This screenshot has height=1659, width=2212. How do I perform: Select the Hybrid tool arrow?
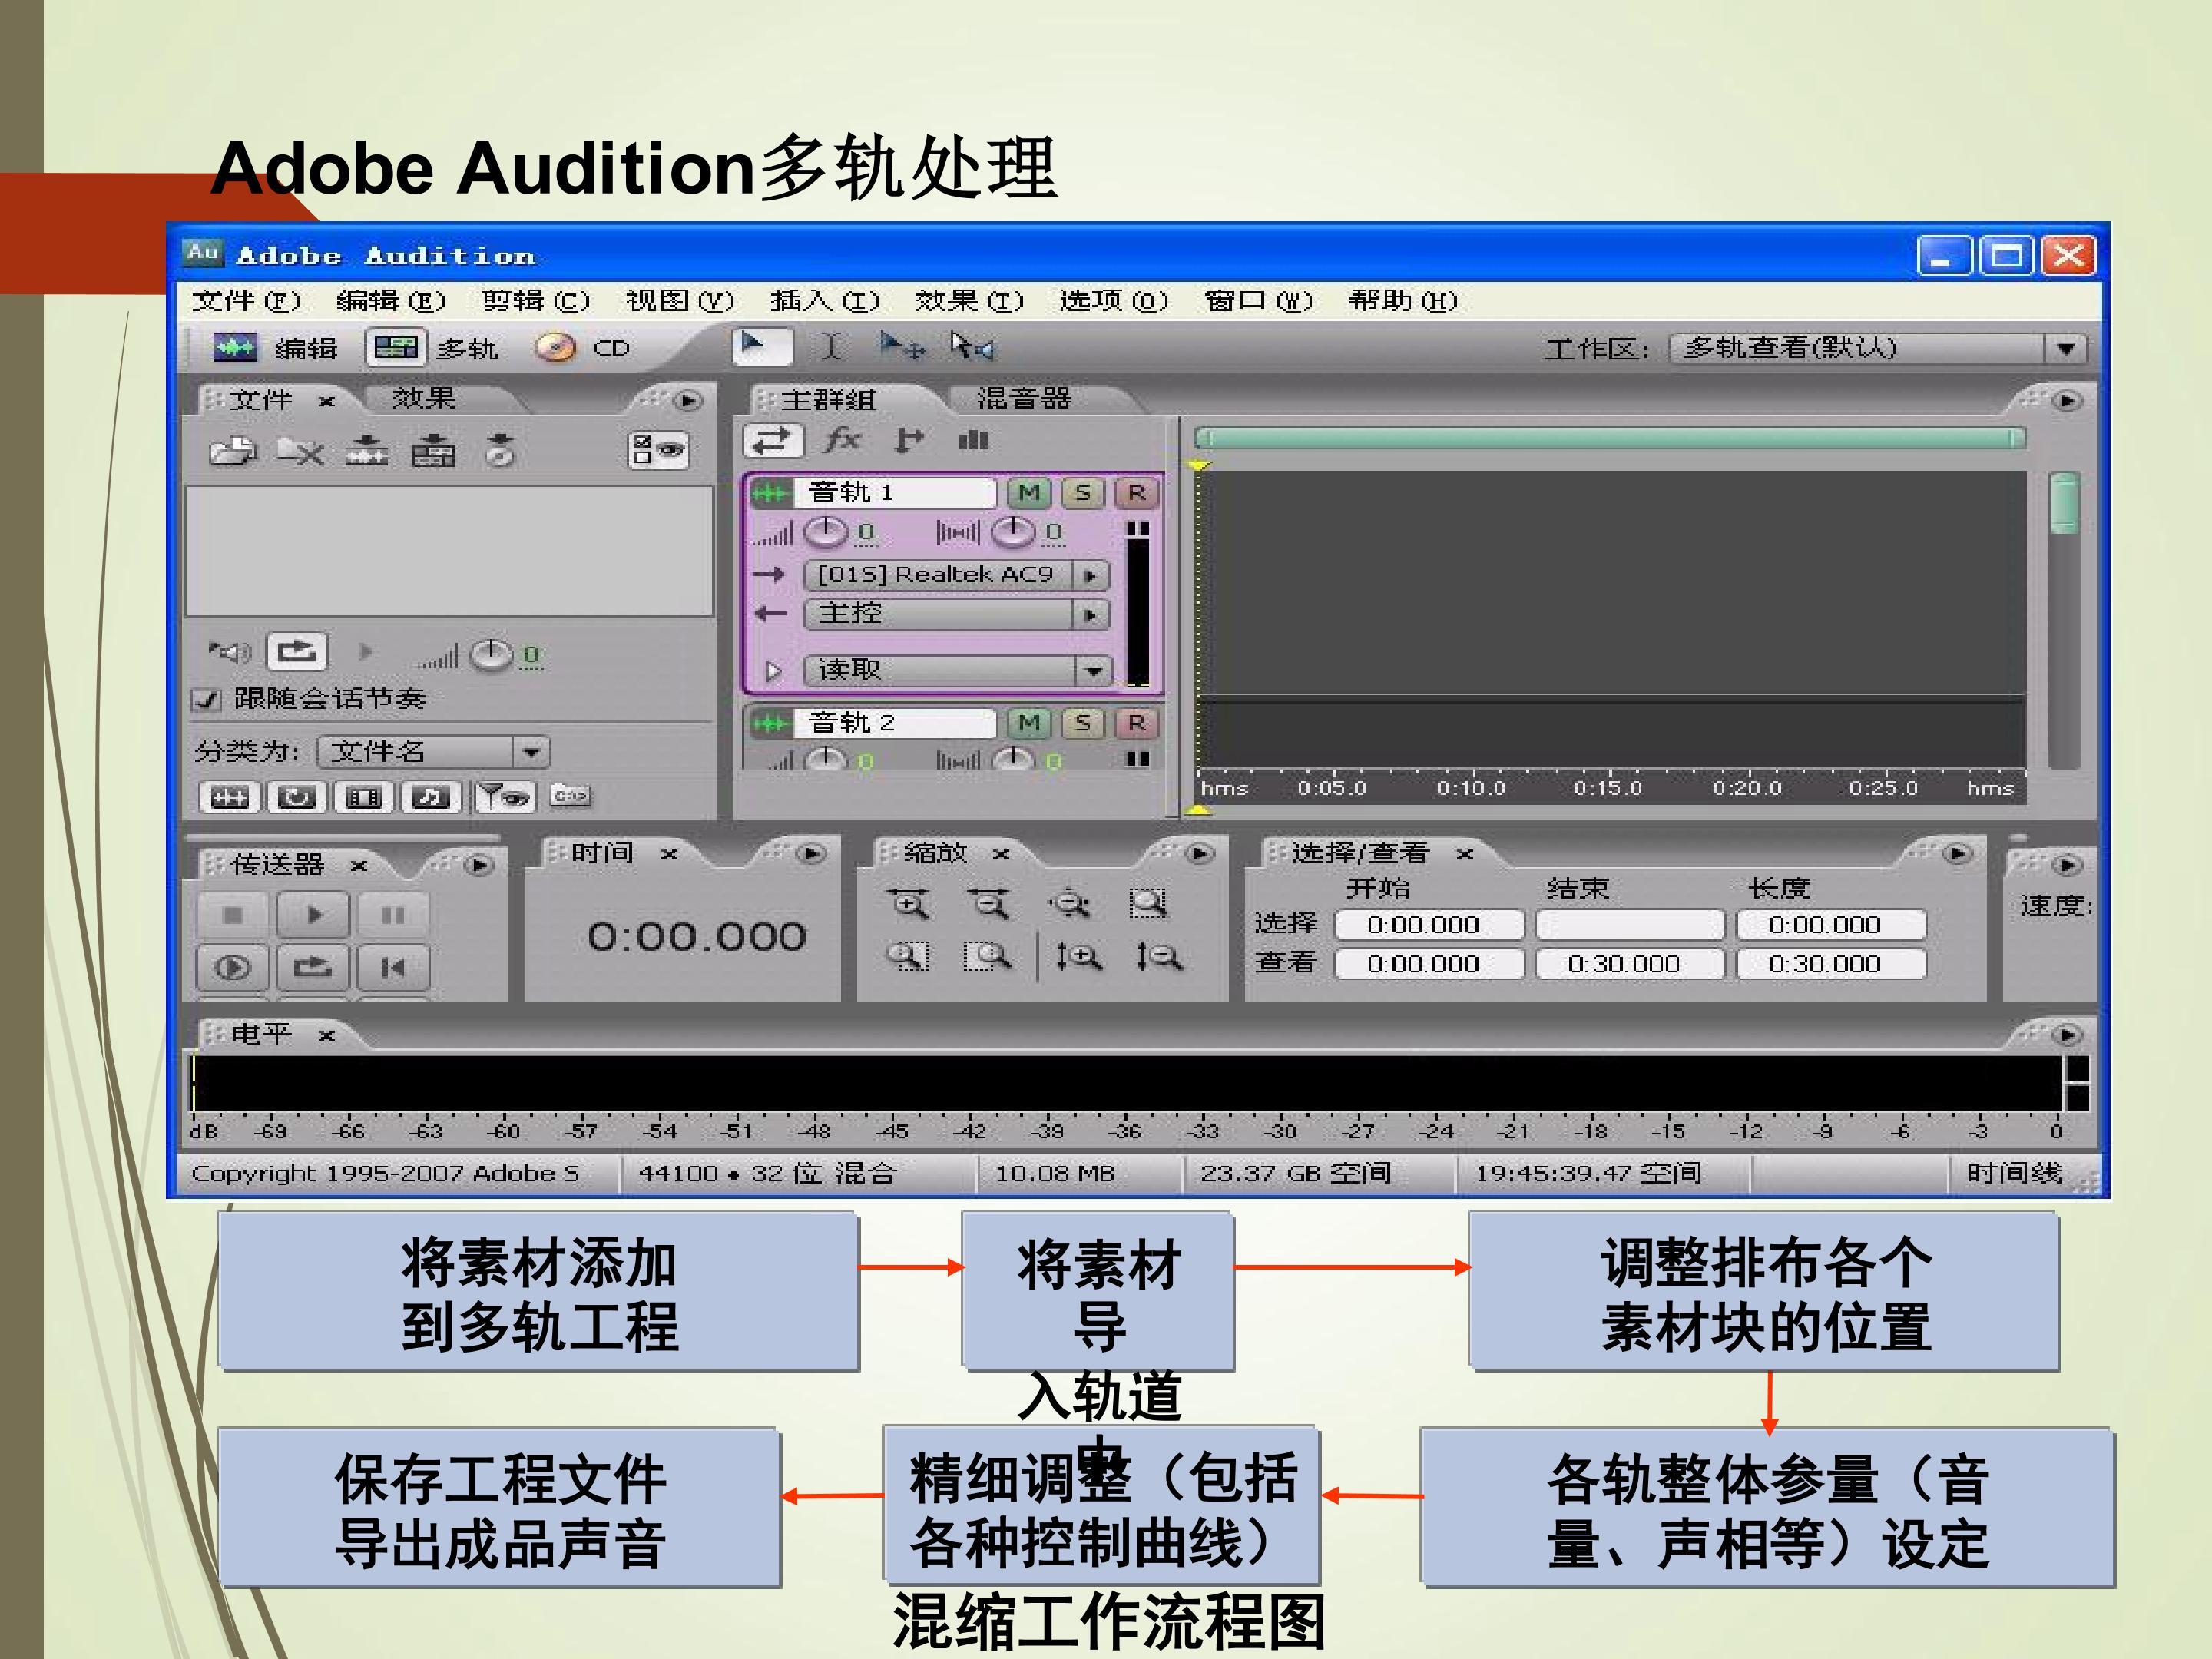(x=763, y=347)
